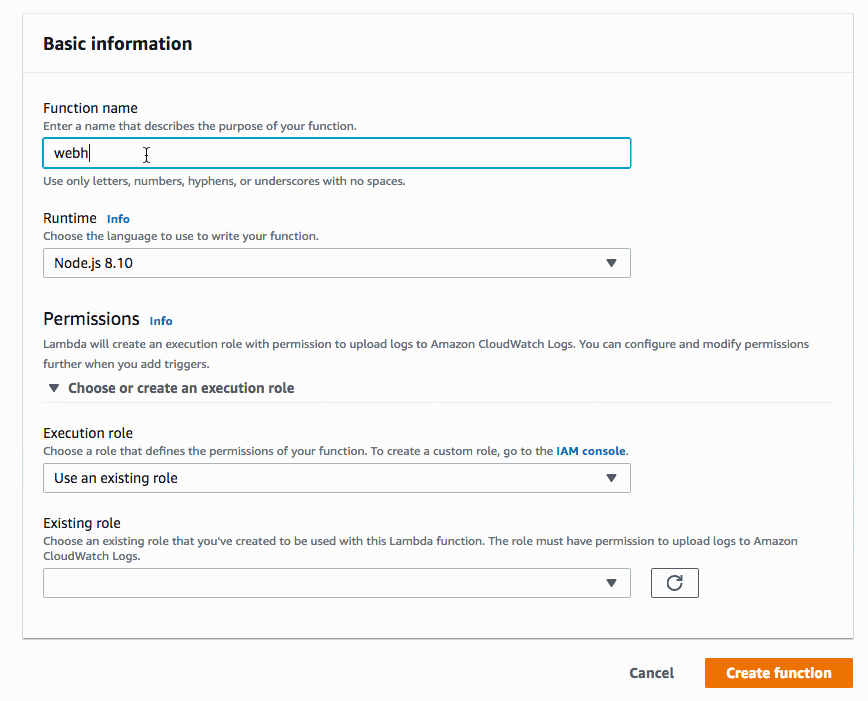Click the 'Existing role' field label
The image size is (868, 701).
click(82, 523)
